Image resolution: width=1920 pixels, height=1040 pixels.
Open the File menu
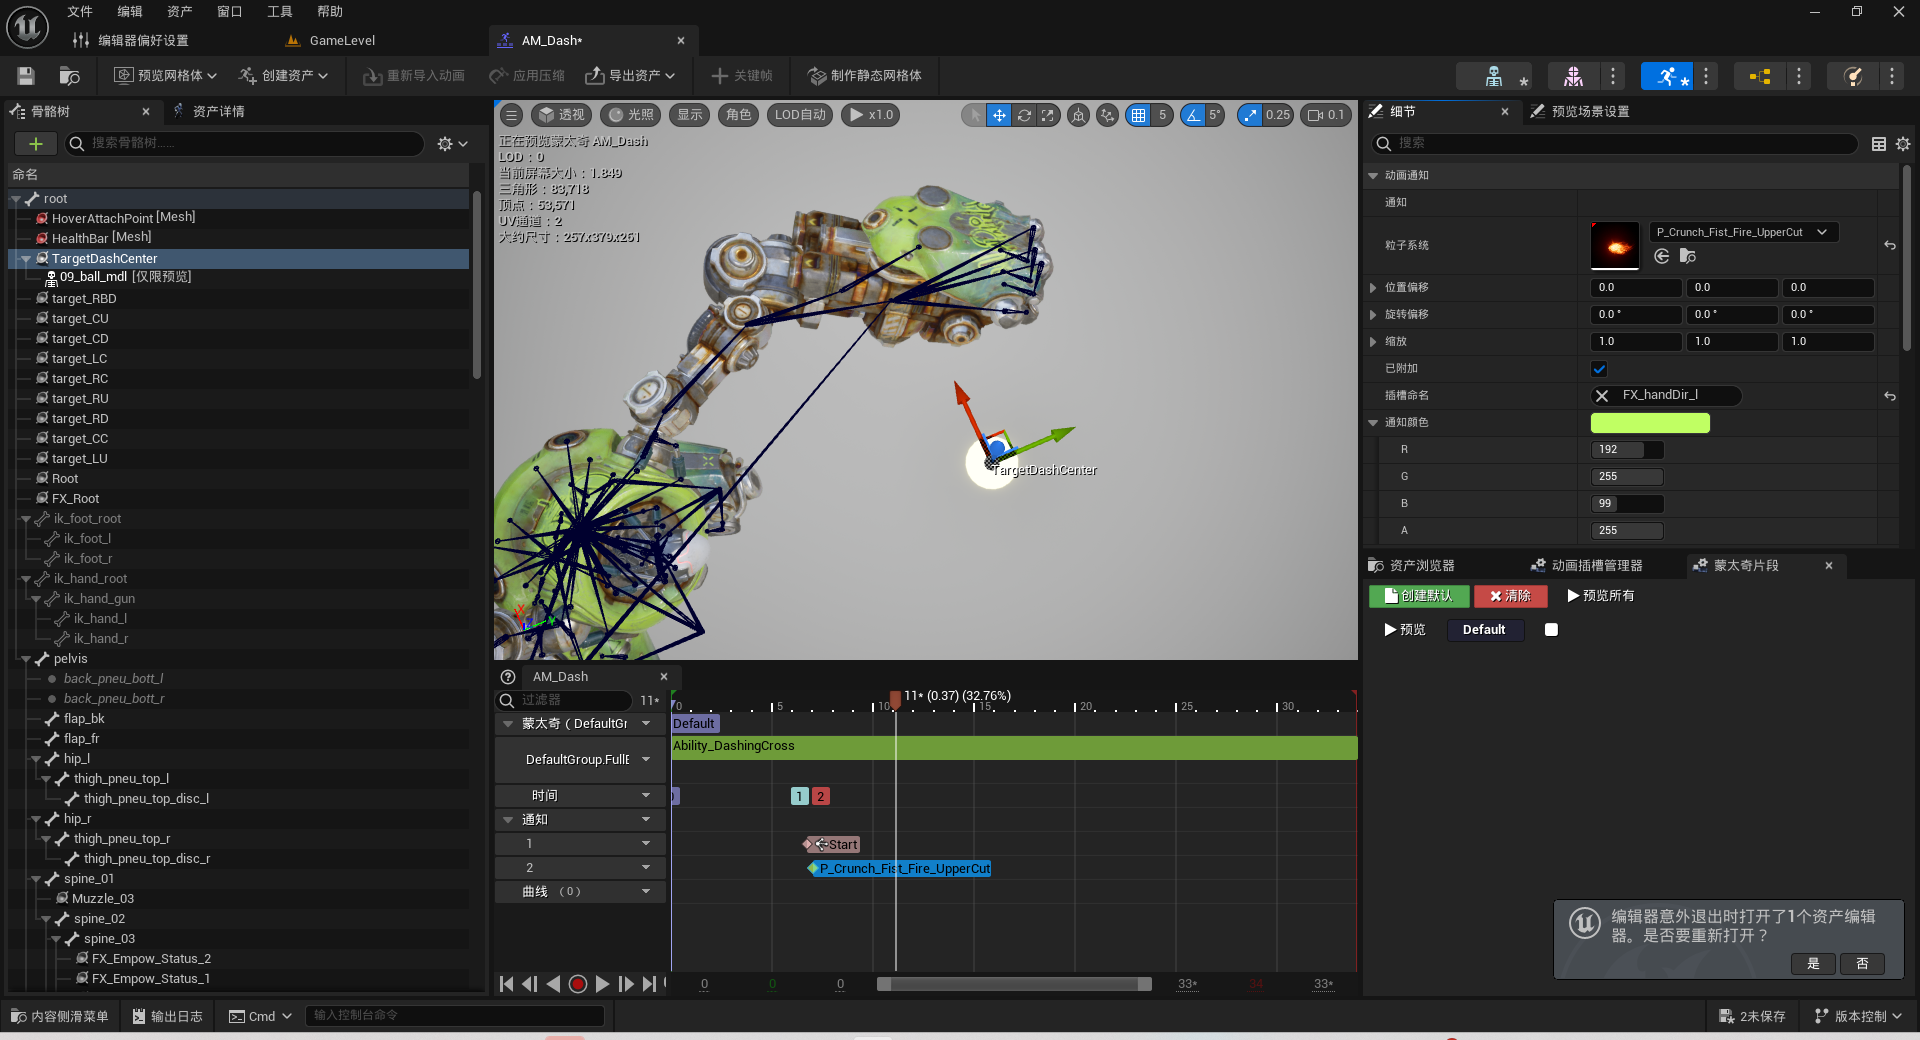pos(80,12)
